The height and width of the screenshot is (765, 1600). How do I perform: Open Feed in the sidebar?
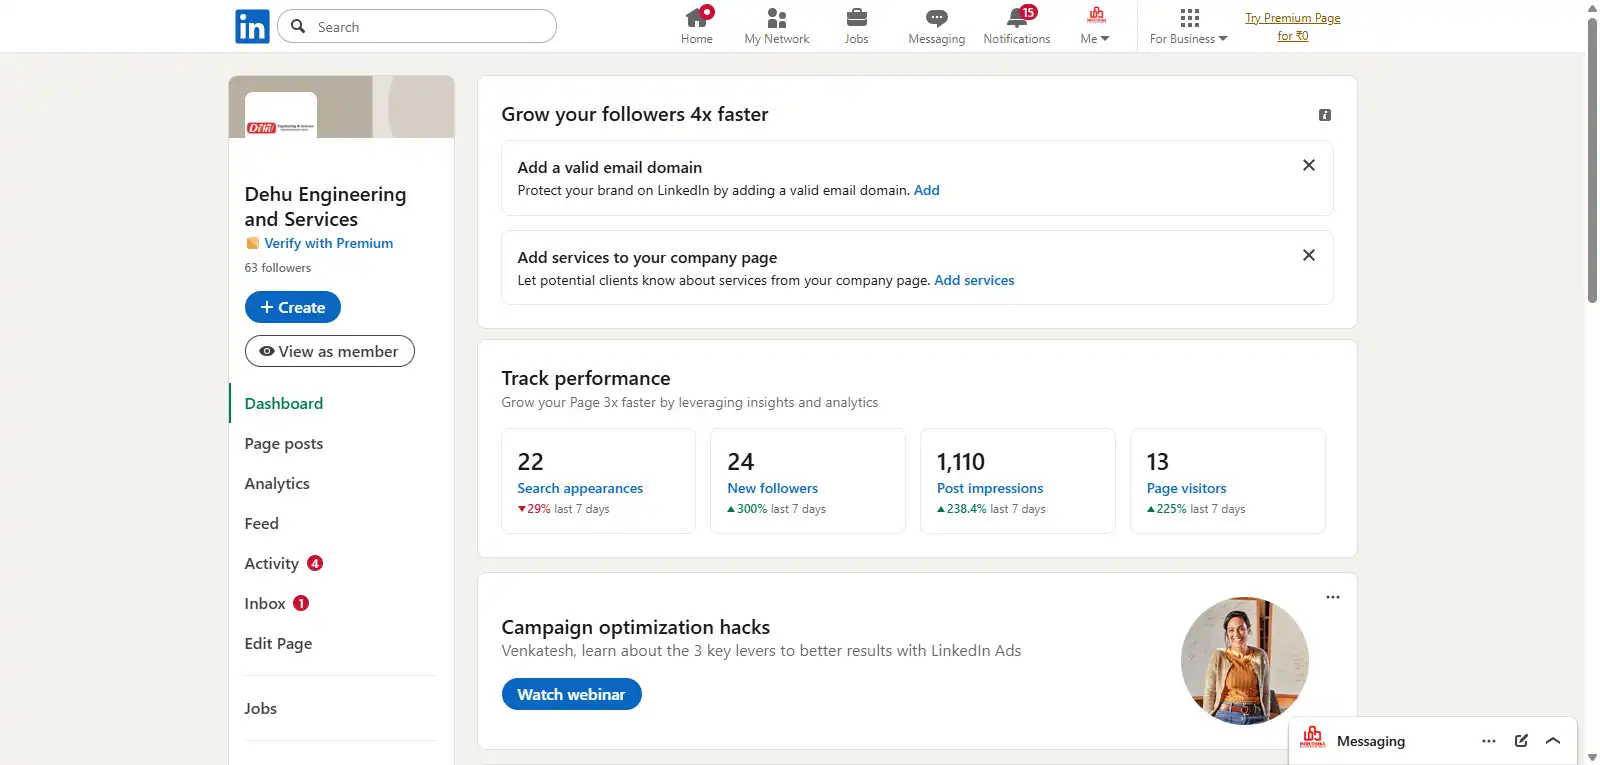(x=262, y=523)
